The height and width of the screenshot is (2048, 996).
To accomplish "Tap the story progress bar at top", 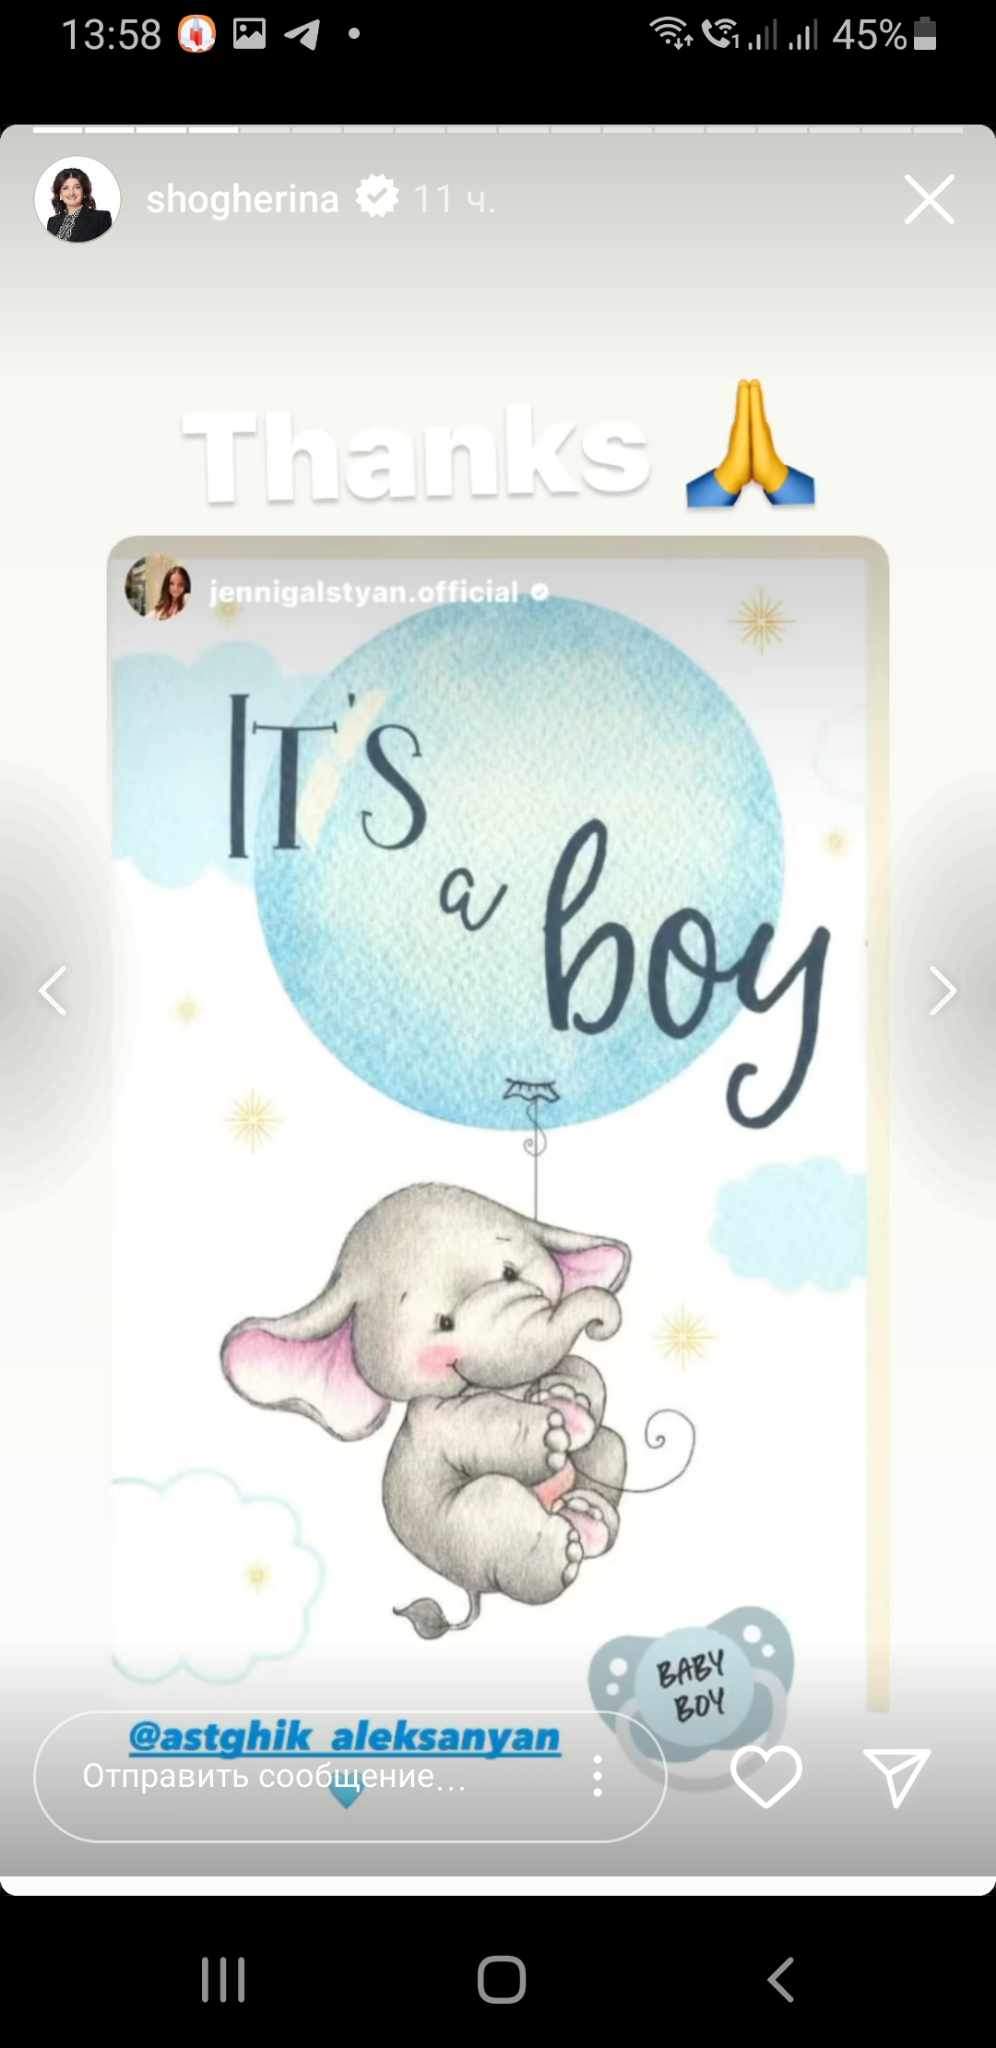I will pos(498,130).
